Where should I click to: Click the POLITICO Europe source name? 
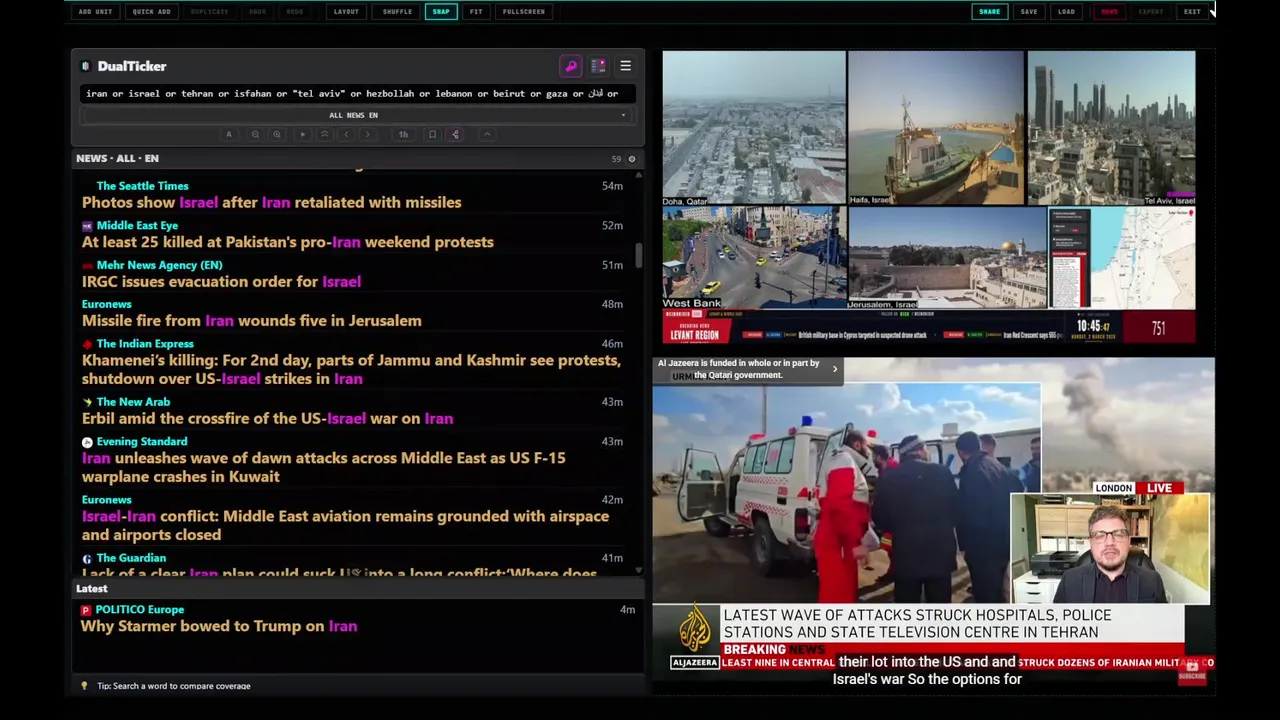139,609
